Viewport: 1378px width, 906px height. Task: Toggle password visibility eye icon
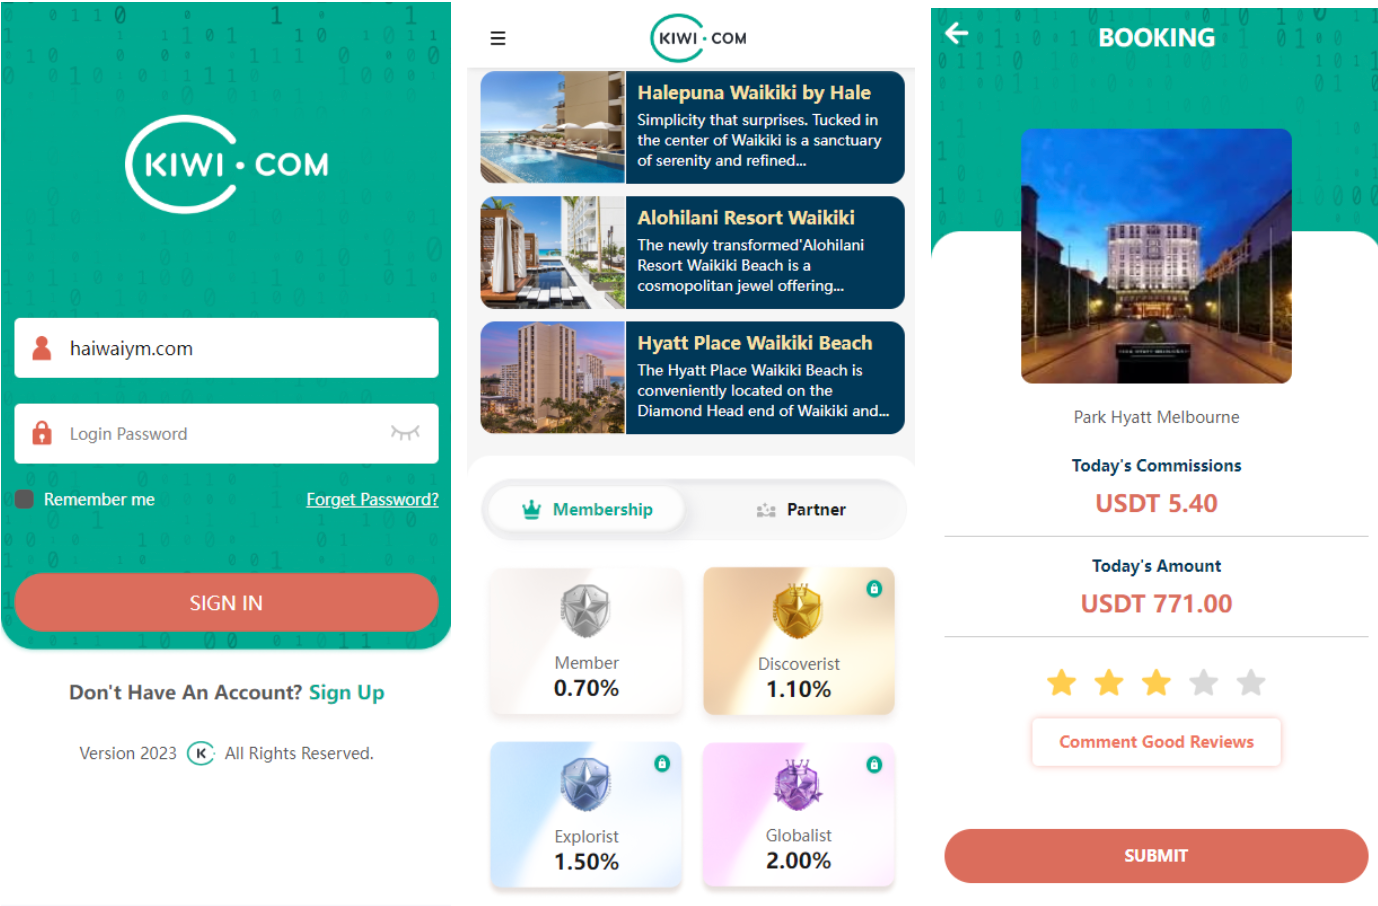[x=405, y=433]
